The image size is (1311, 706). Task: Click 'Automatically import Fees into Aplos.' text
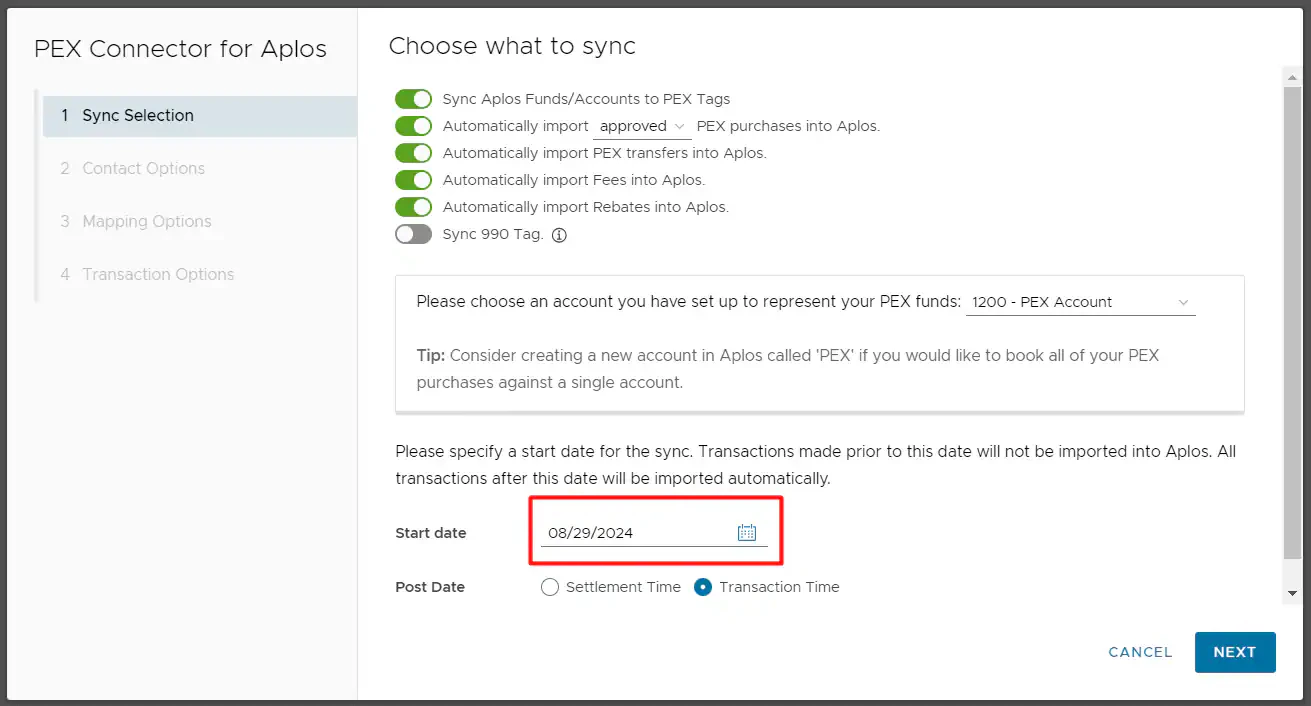point(574,180)
